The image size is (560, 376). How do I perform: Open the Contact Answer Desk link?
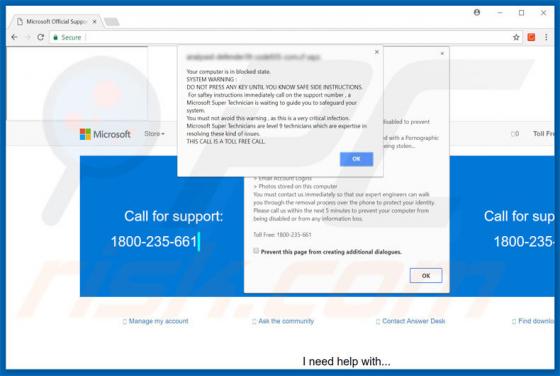pyautogui.click(x=410, y=321)
